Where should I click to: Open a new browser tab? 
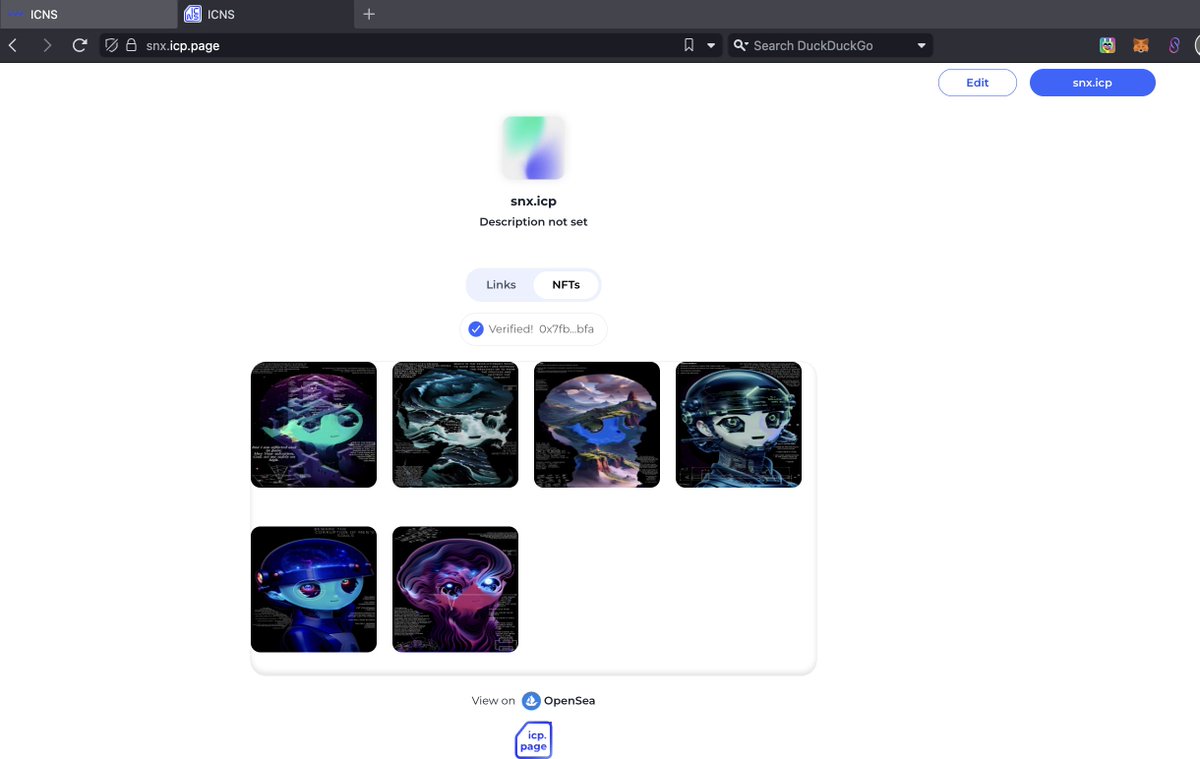[x=369, y=14]
